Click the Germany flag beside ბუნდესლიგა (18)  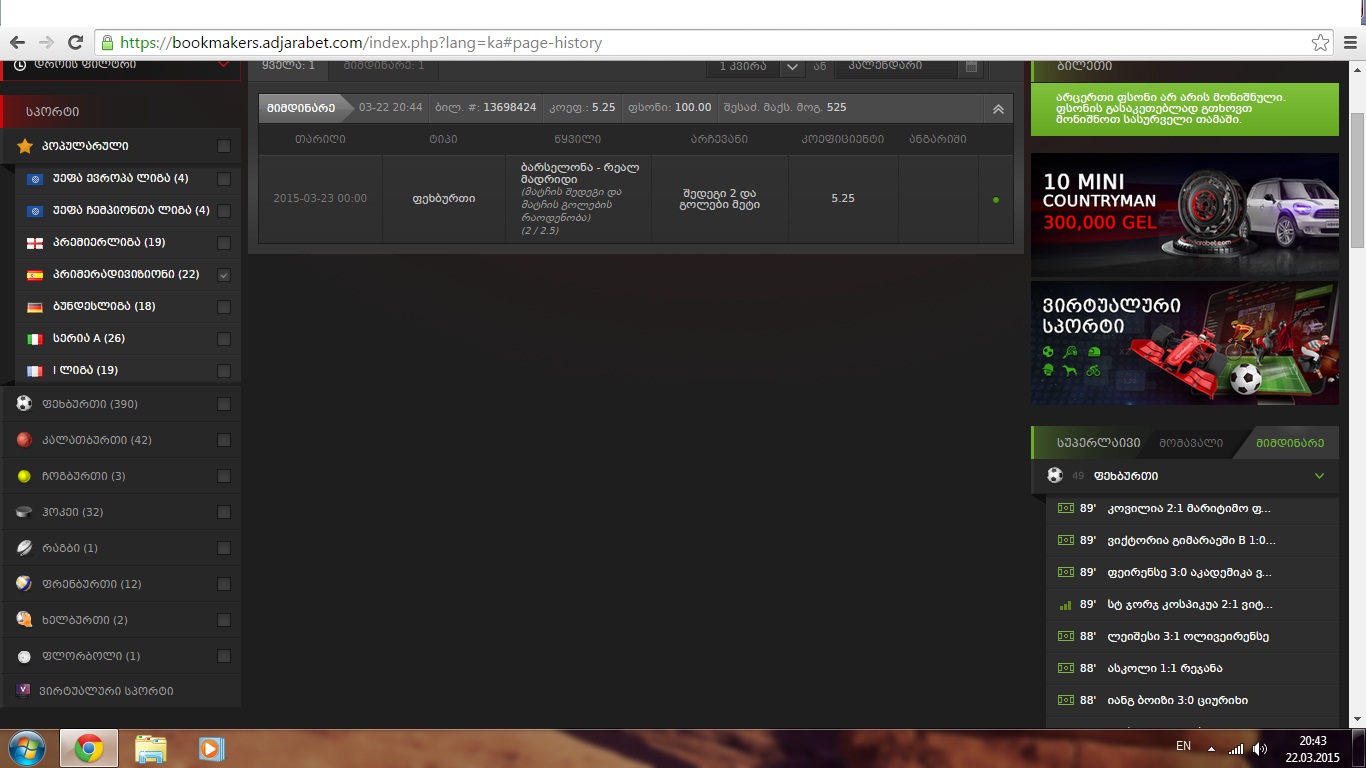(x=35, y=307)
